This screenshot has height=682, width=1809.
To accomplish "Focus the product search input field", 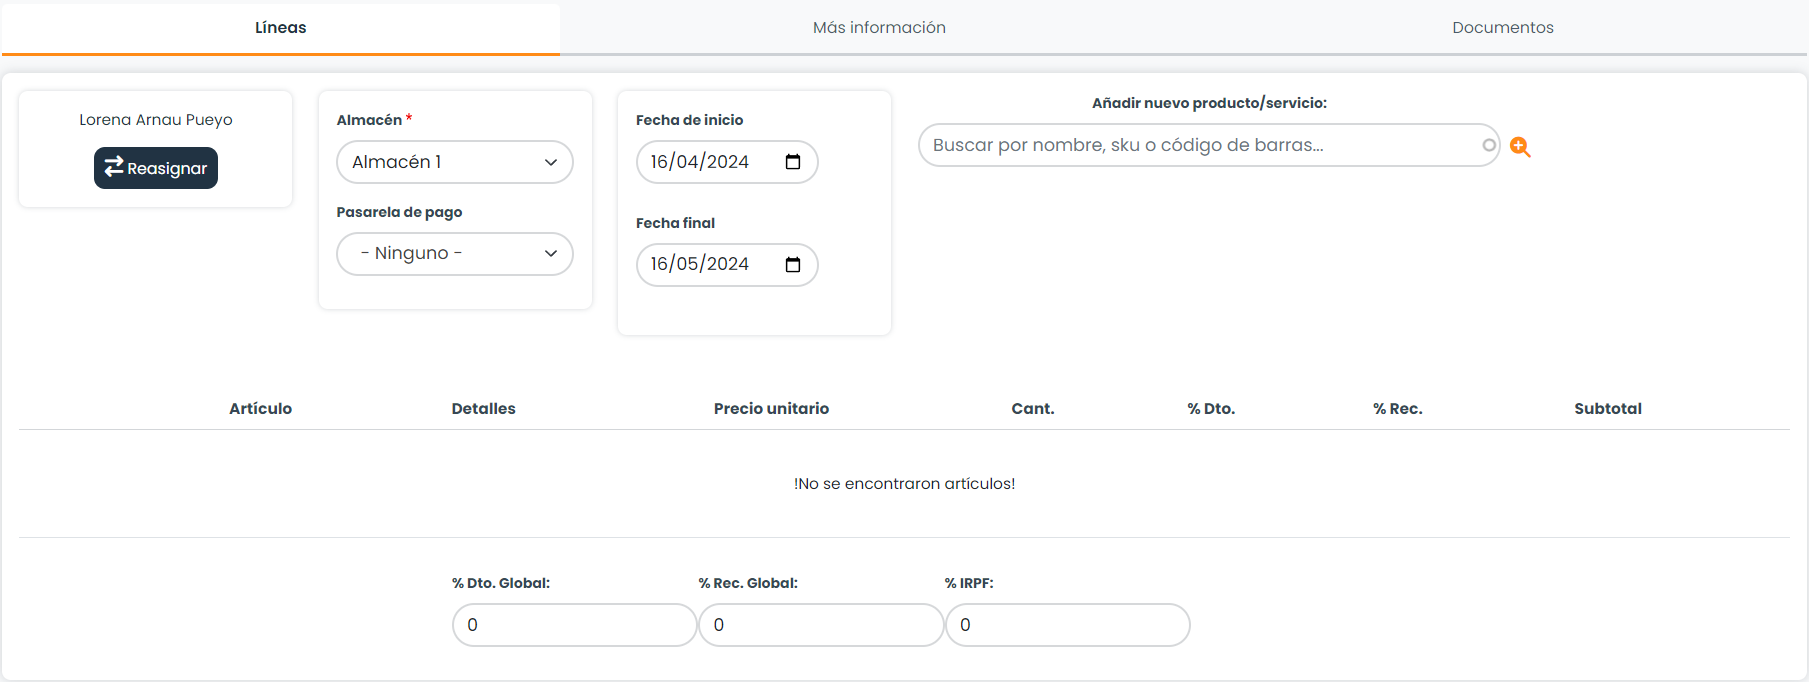I will coord(1200,145).
